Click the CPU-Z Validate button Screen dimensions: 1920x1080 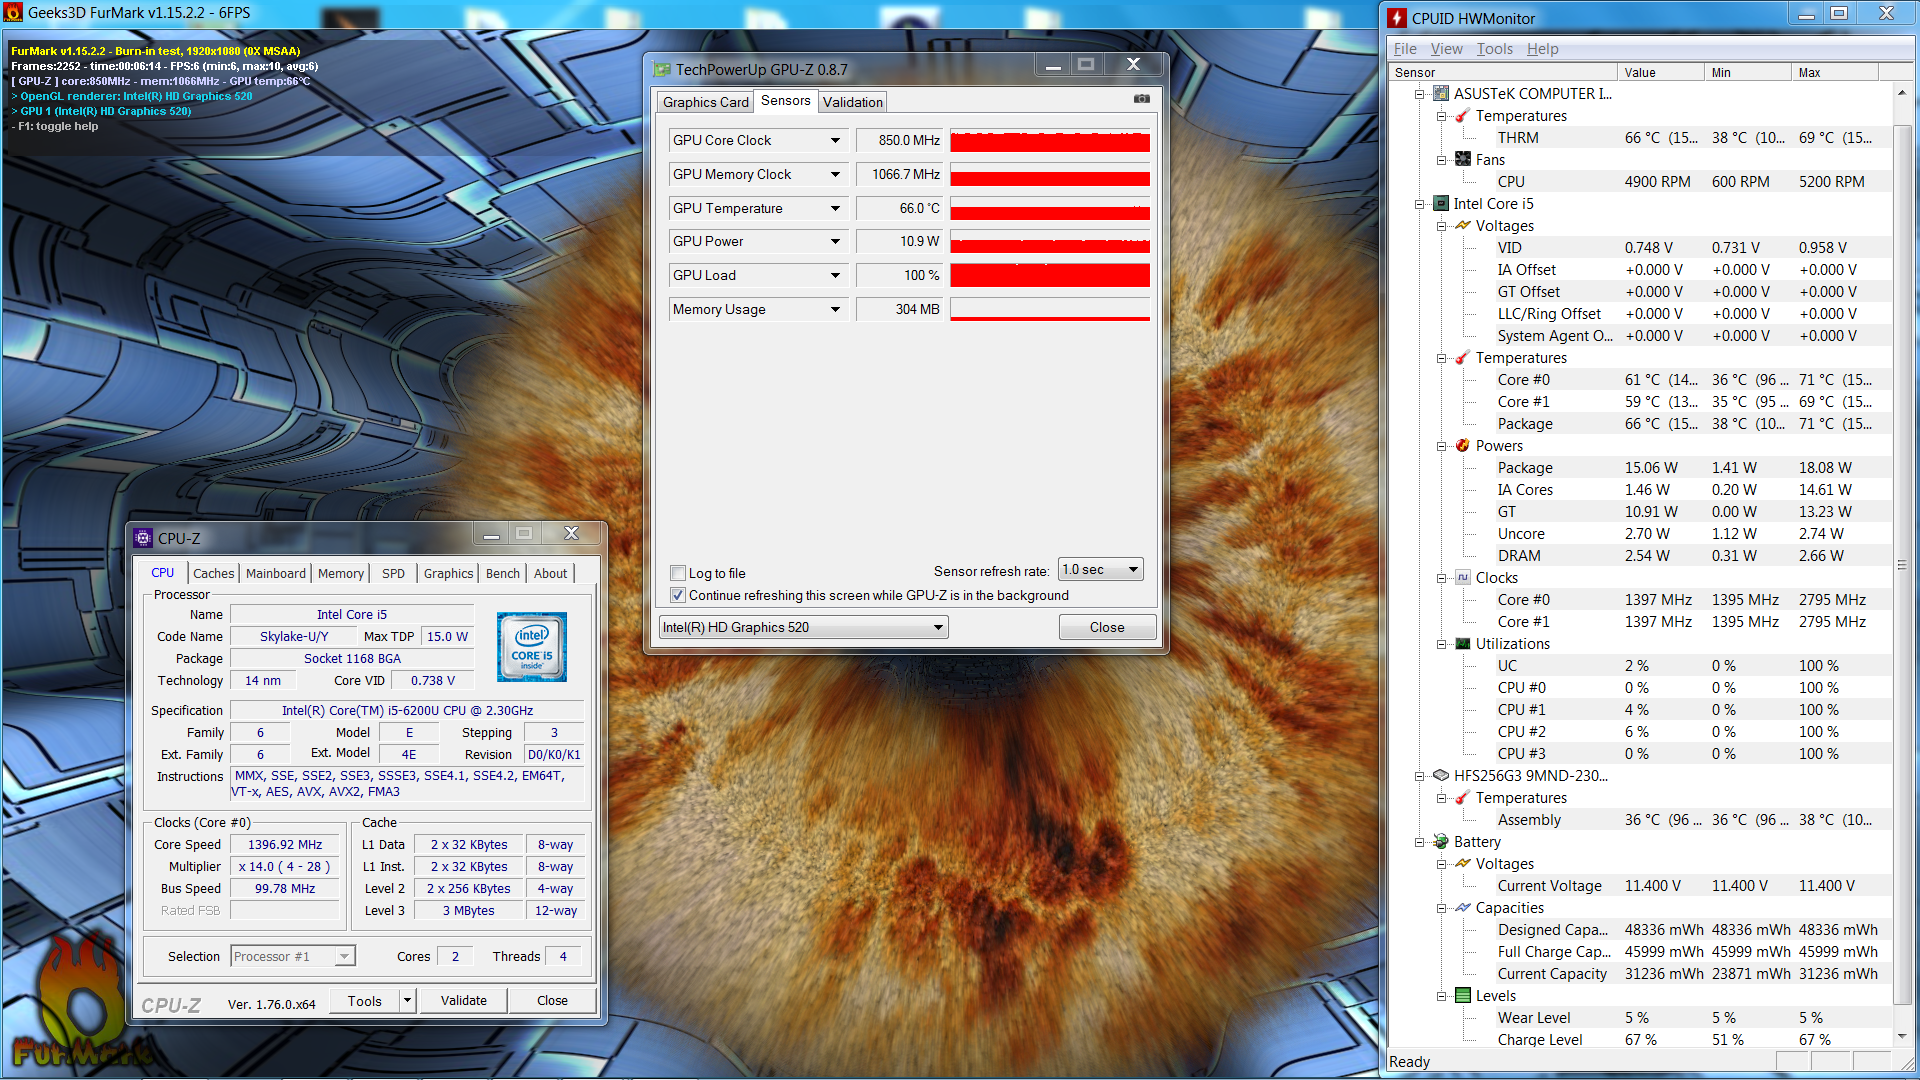(464, 1000)
